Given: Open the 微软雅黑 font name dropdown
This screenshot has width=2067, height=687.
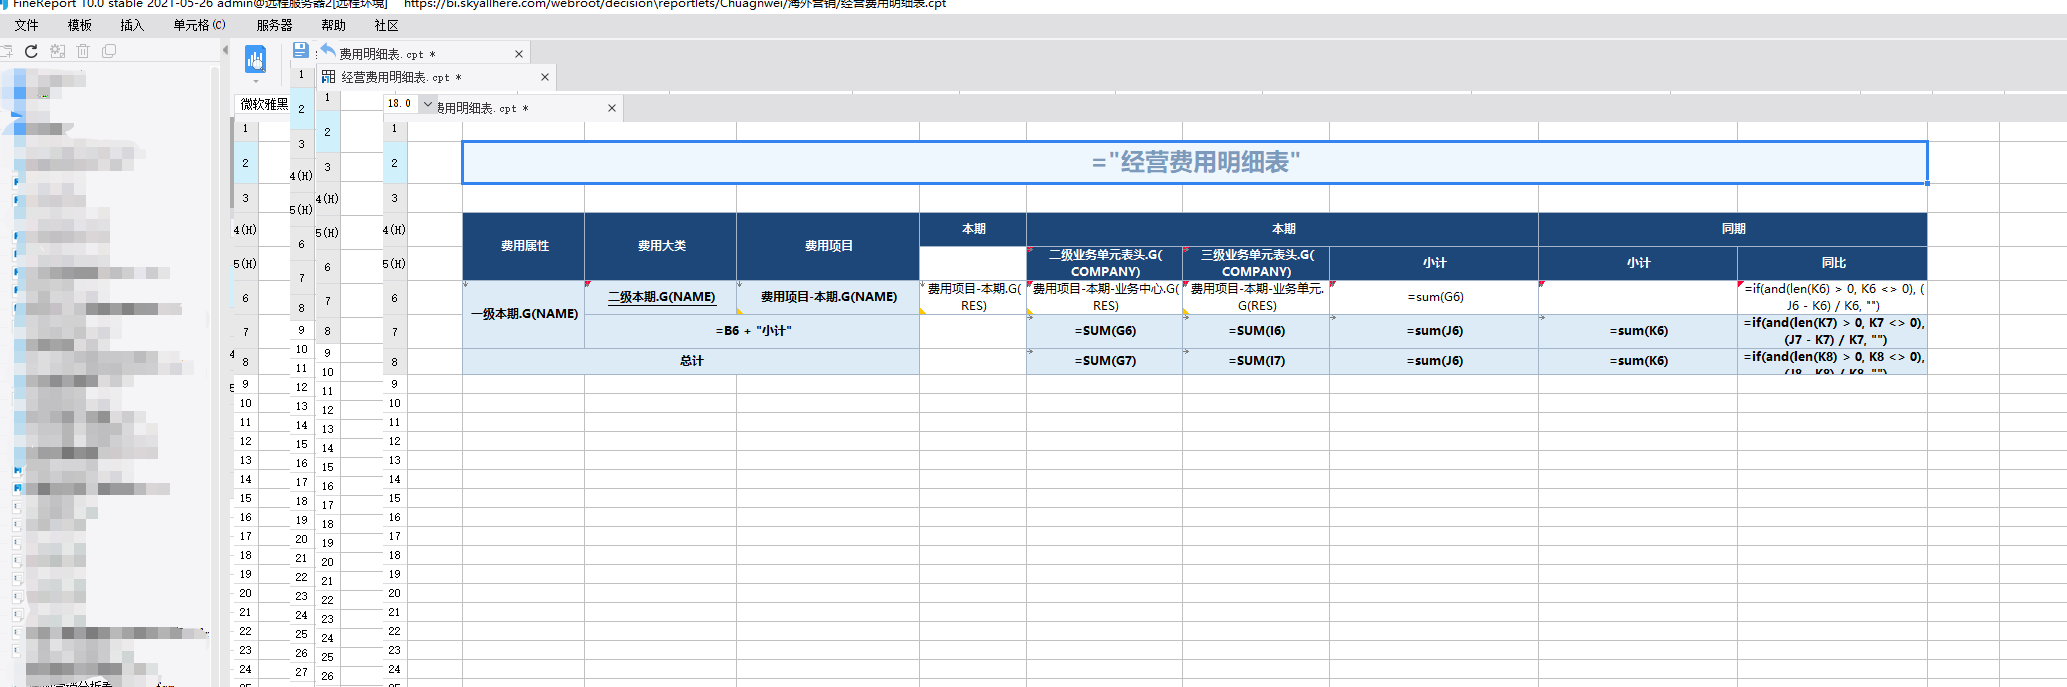Looking at the screenshot, I should [x=263, y=104].
